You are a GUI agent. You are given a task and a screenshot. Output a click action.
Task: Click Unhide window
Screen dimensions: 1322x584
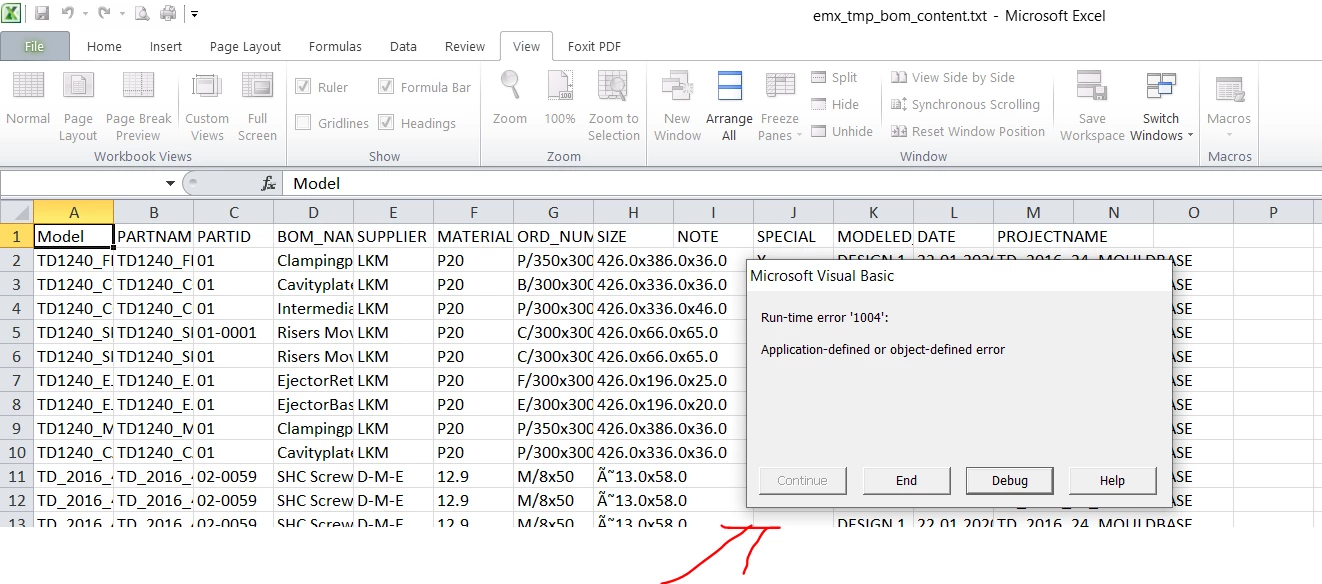tap(841, 131)
